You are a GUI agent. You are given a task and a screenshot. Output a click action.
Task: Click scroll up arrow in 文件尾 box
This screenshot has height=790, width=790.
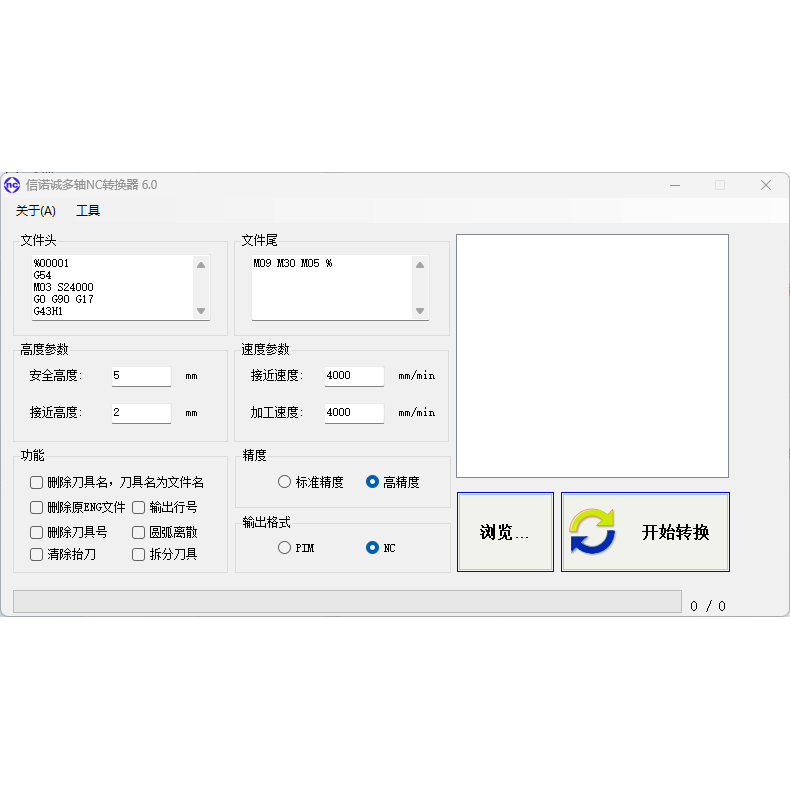coord(420,265)
